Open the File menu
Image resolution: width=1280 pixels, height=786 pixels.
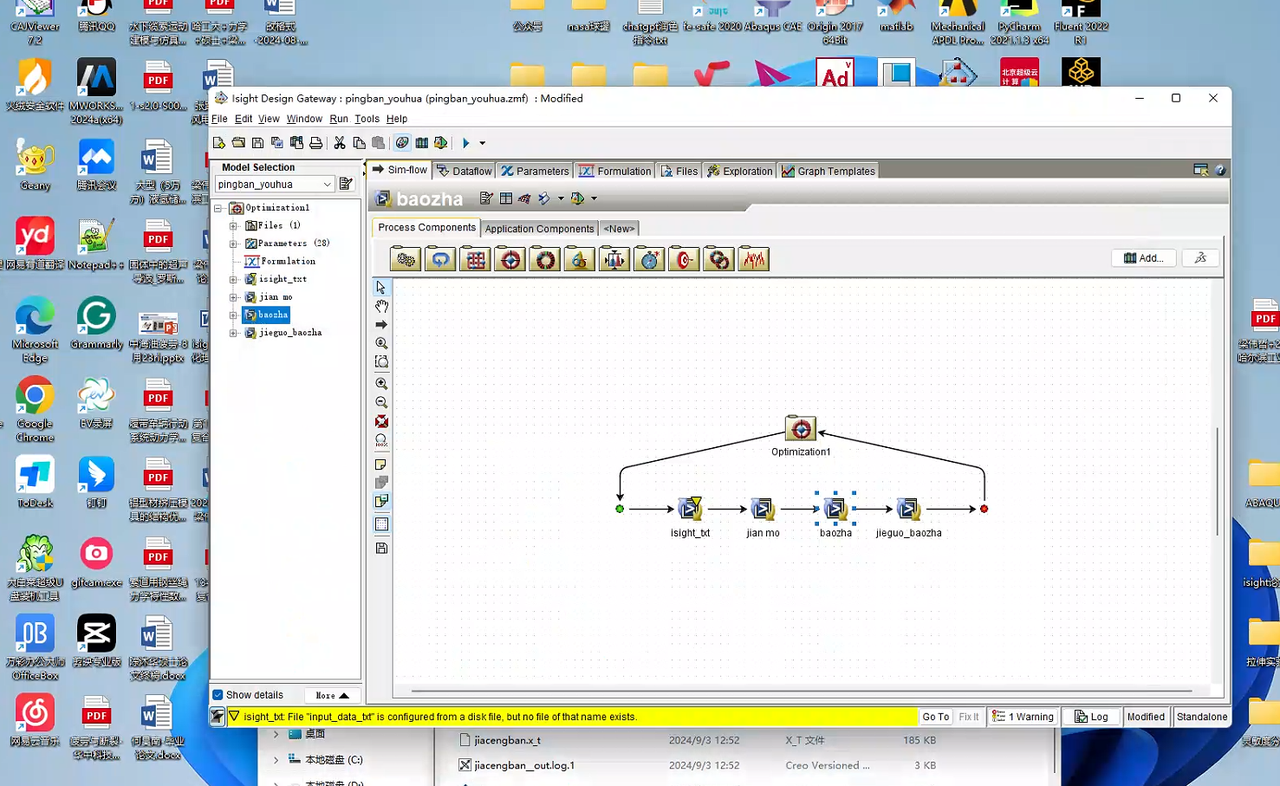pos(219,119)
